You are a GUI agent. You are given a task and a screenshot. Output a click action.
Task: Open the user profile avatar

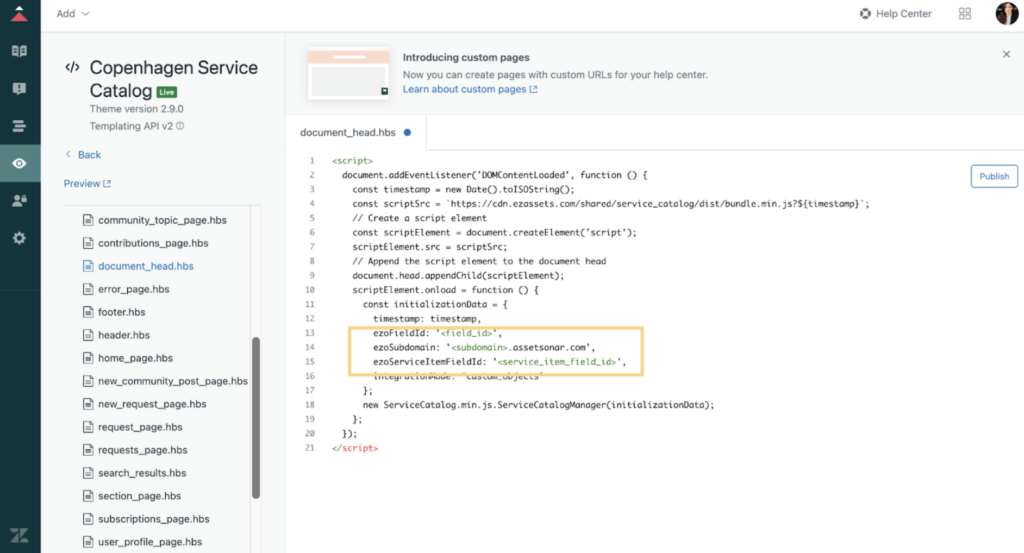[1006, 14]
